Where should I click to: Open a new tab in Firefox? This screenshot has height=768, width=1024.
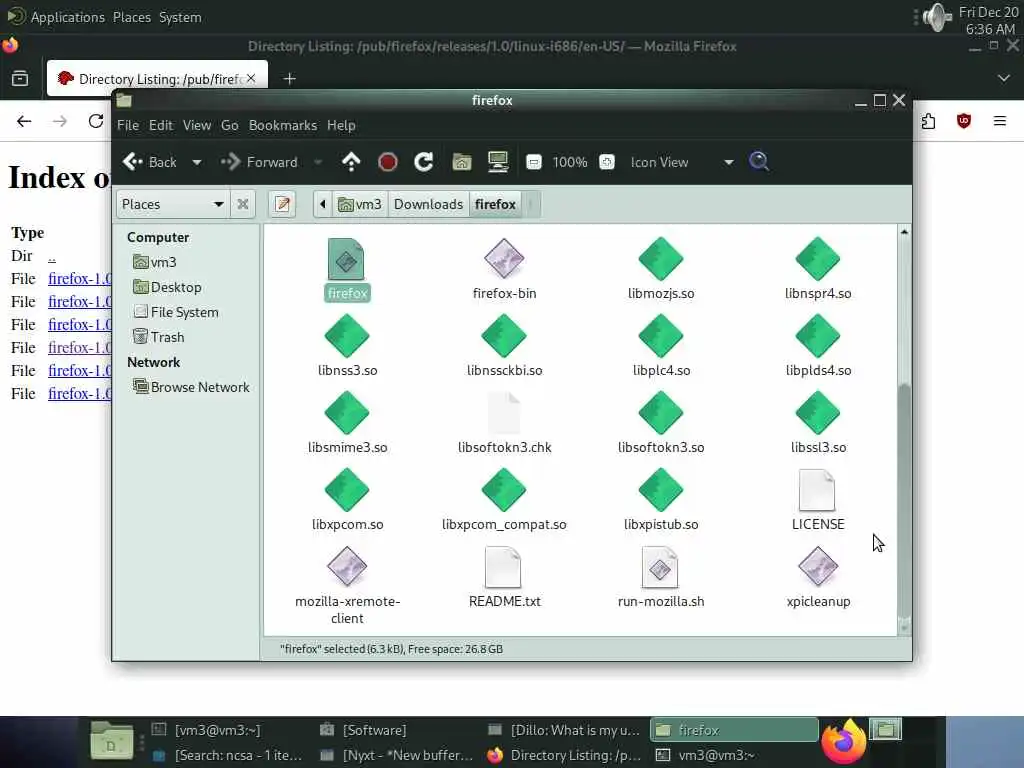click(289, 78)
